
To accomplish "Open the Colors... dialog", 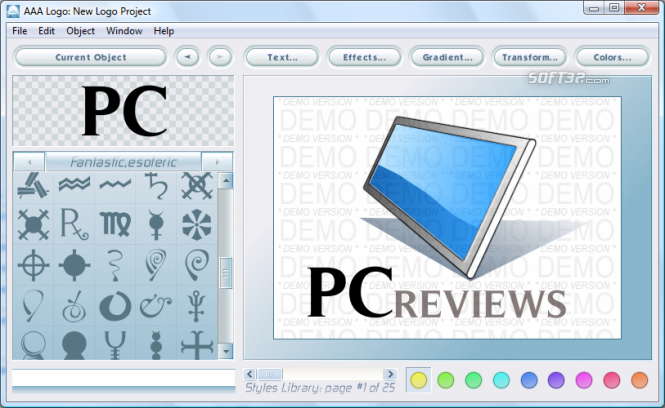I will click(612, 57).
